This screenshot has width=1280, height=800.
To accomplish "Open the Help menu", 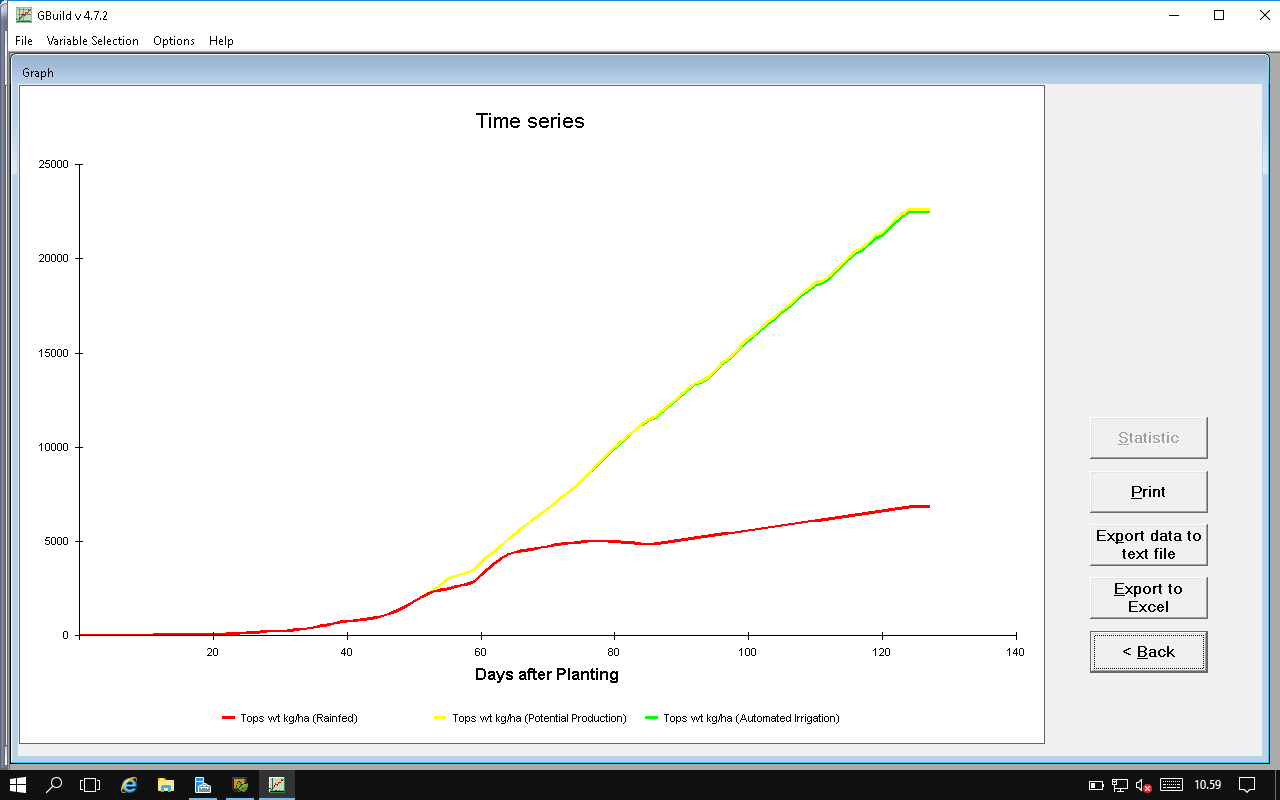I will [221, 41].
